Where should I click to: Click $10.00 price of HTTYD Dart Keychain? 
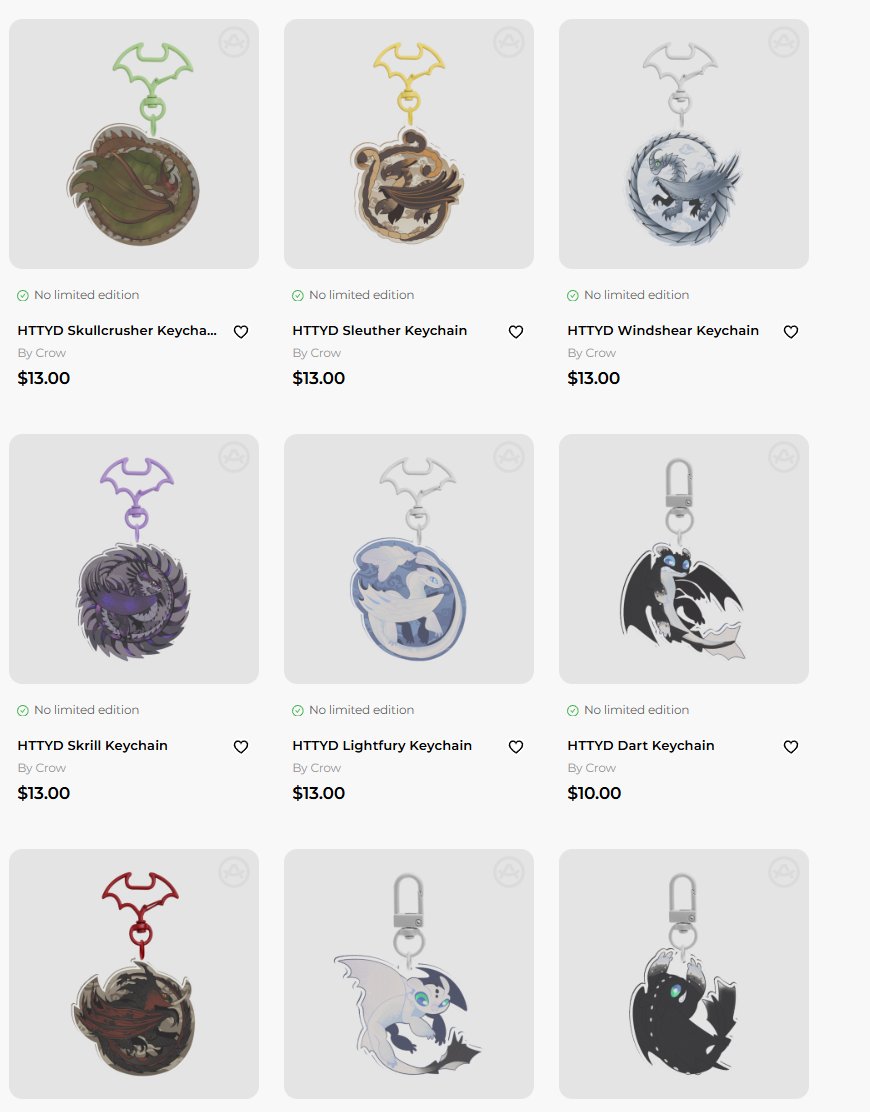[594, 793]
